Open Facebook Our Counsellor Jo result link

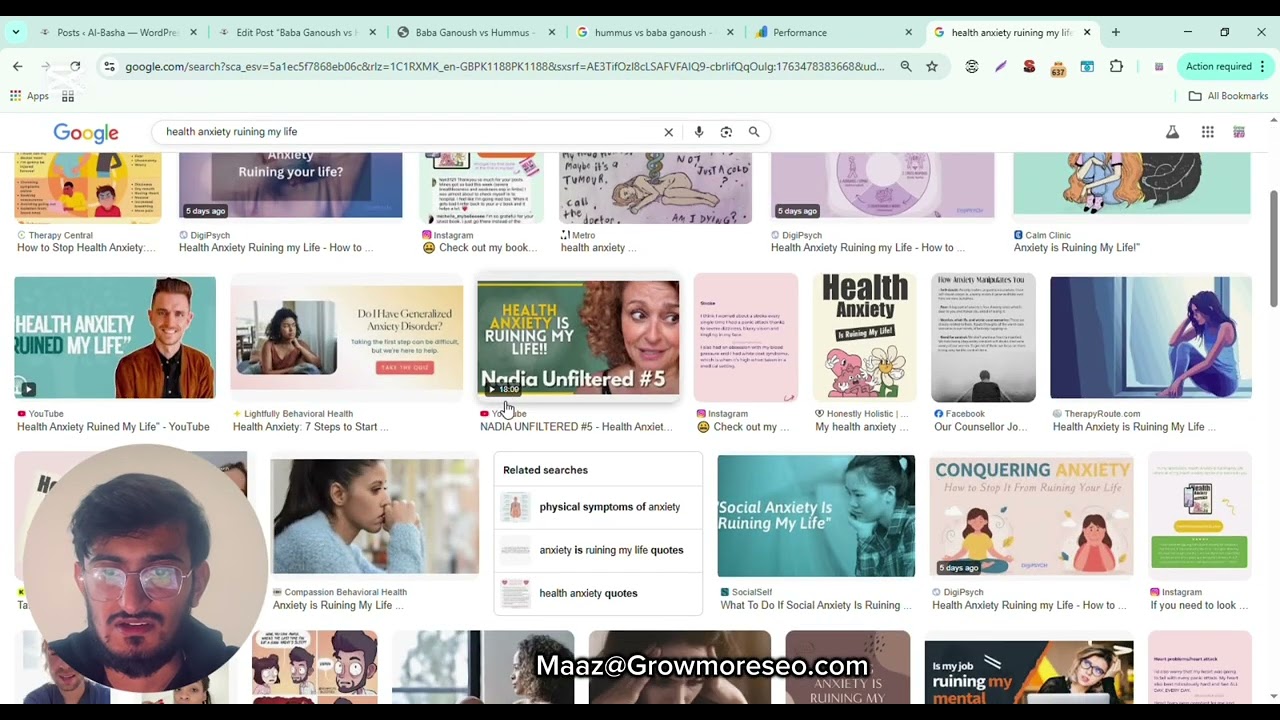(981, 427)
